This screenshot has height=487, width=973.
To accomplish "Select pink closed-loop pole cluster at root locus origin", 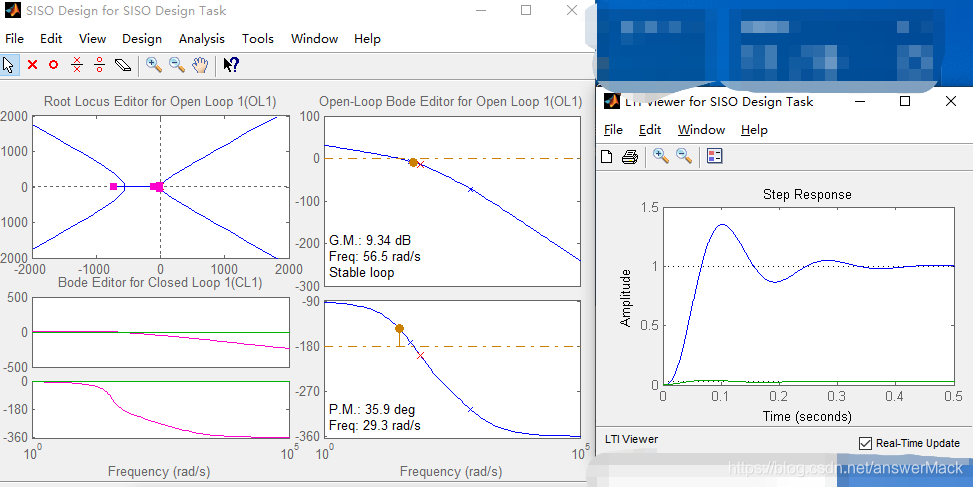I will pos(158,187).
